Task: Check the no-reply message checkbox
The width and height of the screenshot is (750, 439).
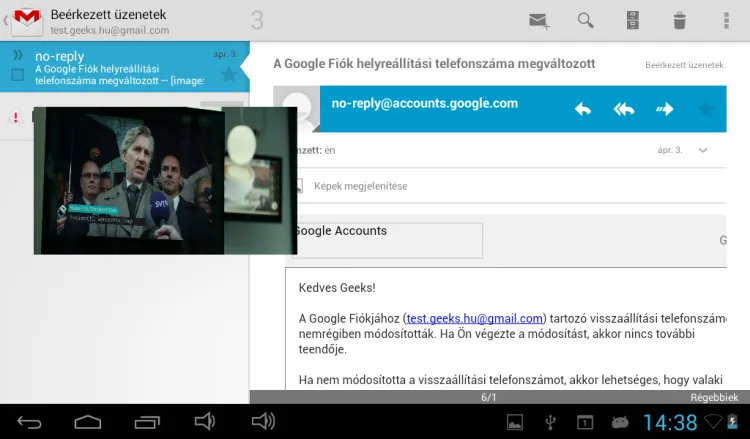Action: pyautogui.click(x=17, y=75)
